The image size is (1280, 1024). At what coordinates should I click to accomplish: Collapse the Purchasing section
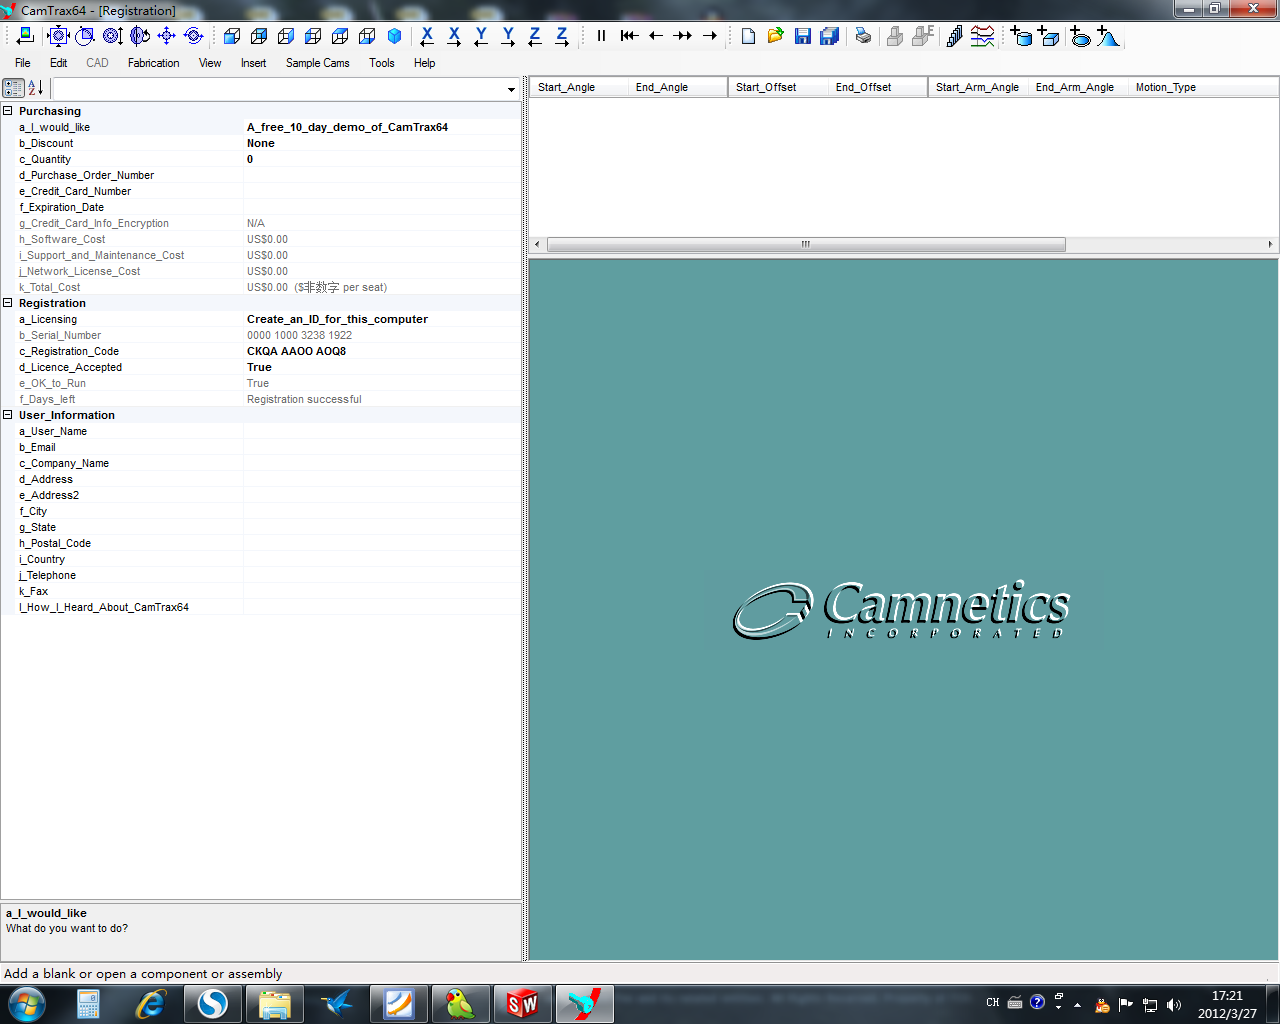(8, 111)
